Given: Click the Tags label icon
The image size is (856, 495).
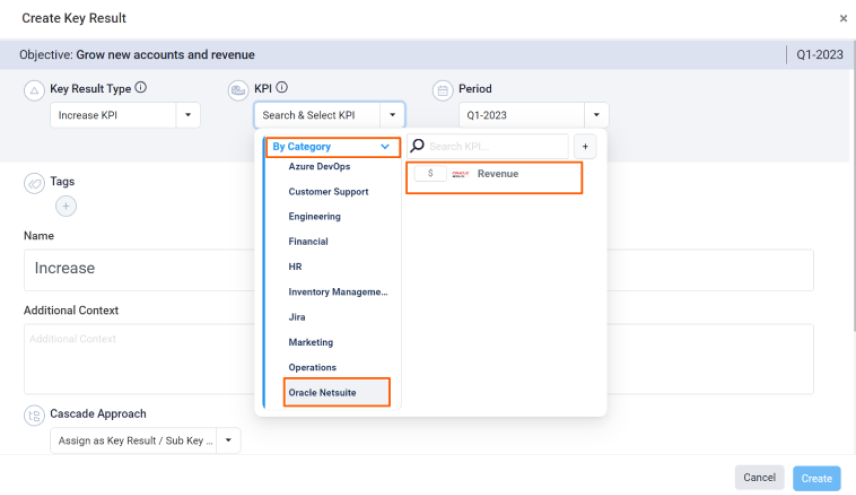Looking at the screenshot, I should (34, 183).
